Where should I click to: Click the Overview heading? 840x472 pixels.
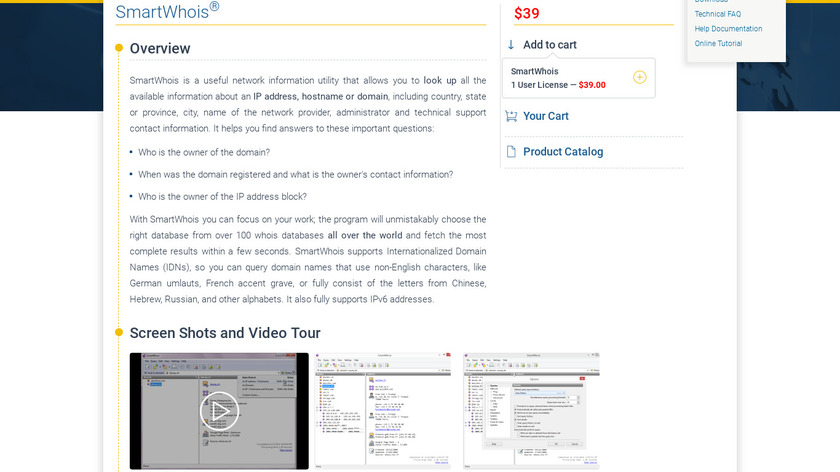pos(160,48)
